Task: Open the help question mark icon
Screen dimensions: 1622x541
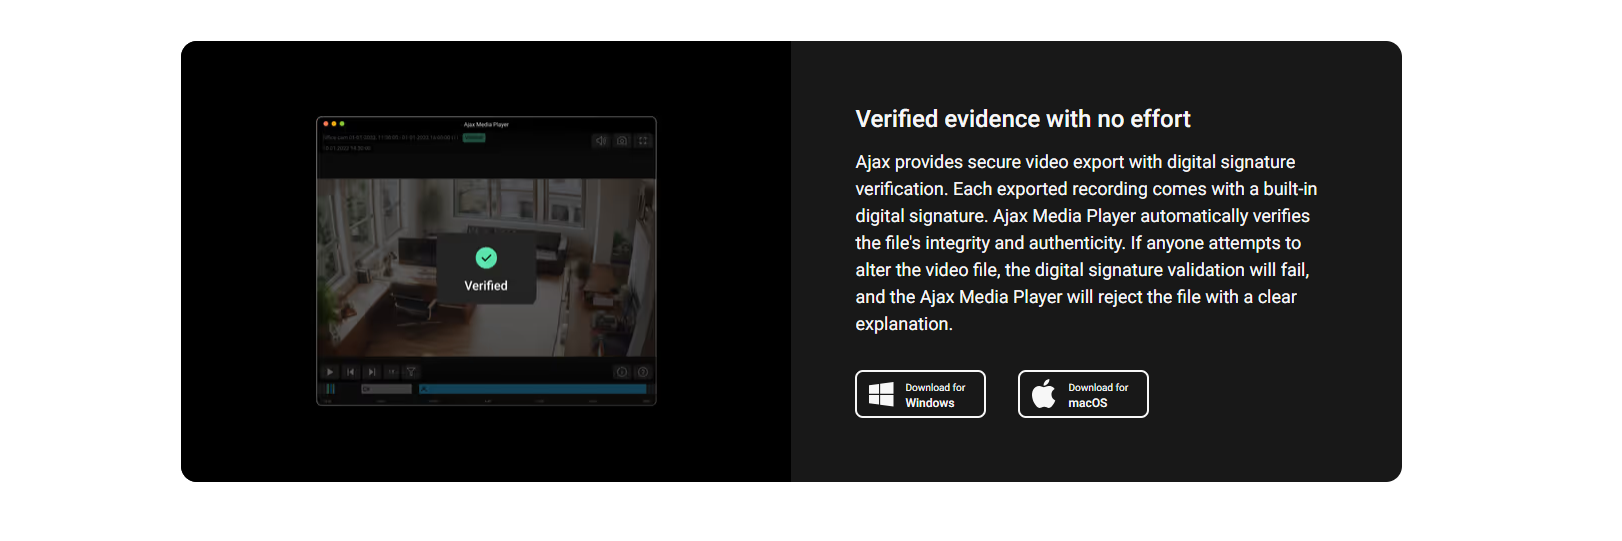Action: coord(643,372)
